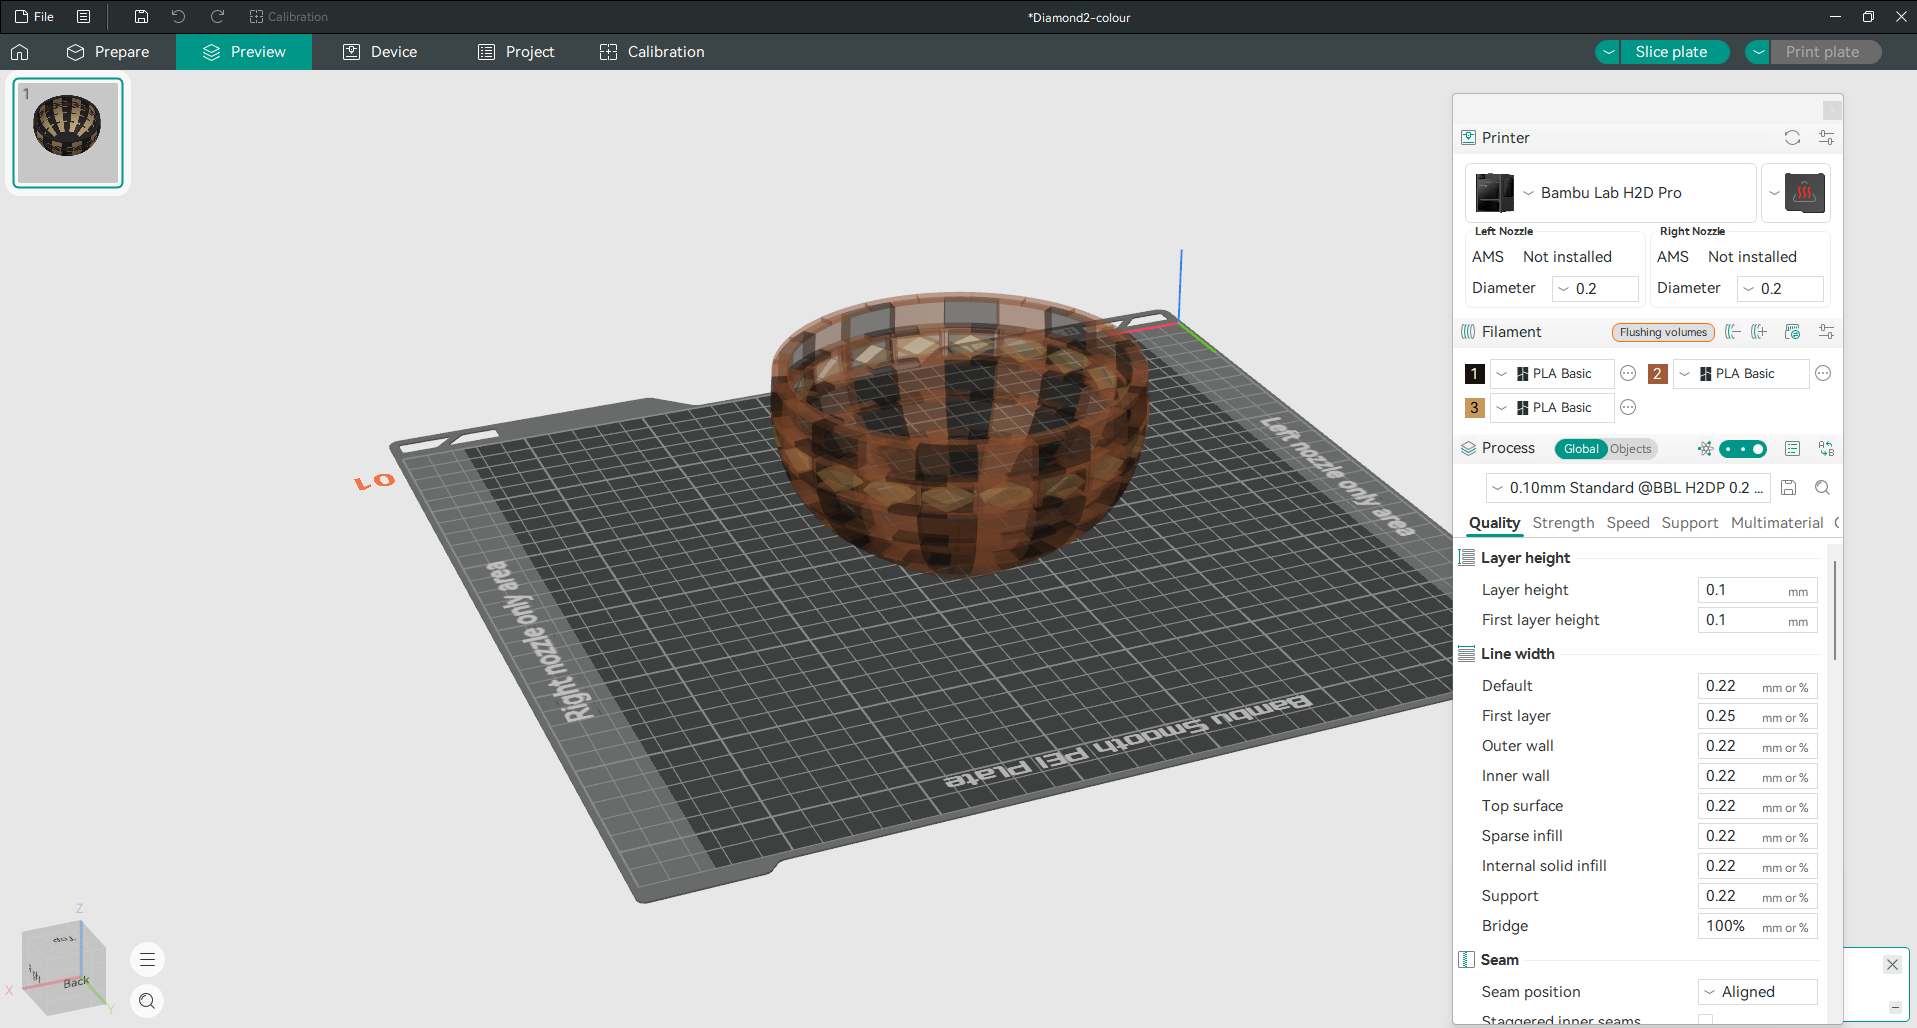Click filament 2 brown color swatch
Image resolution: width=1917 pixels, height=1028 pixels.
tap(1657, 374)
